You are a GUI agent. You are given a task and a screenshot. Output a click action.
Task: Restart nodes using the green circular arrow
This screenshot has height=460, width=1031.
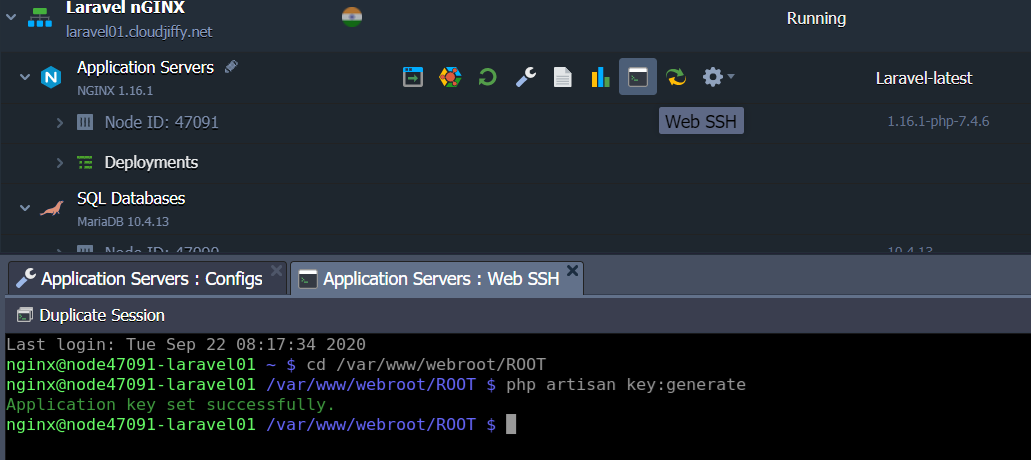pyautogui.click(x=487, y=77)
